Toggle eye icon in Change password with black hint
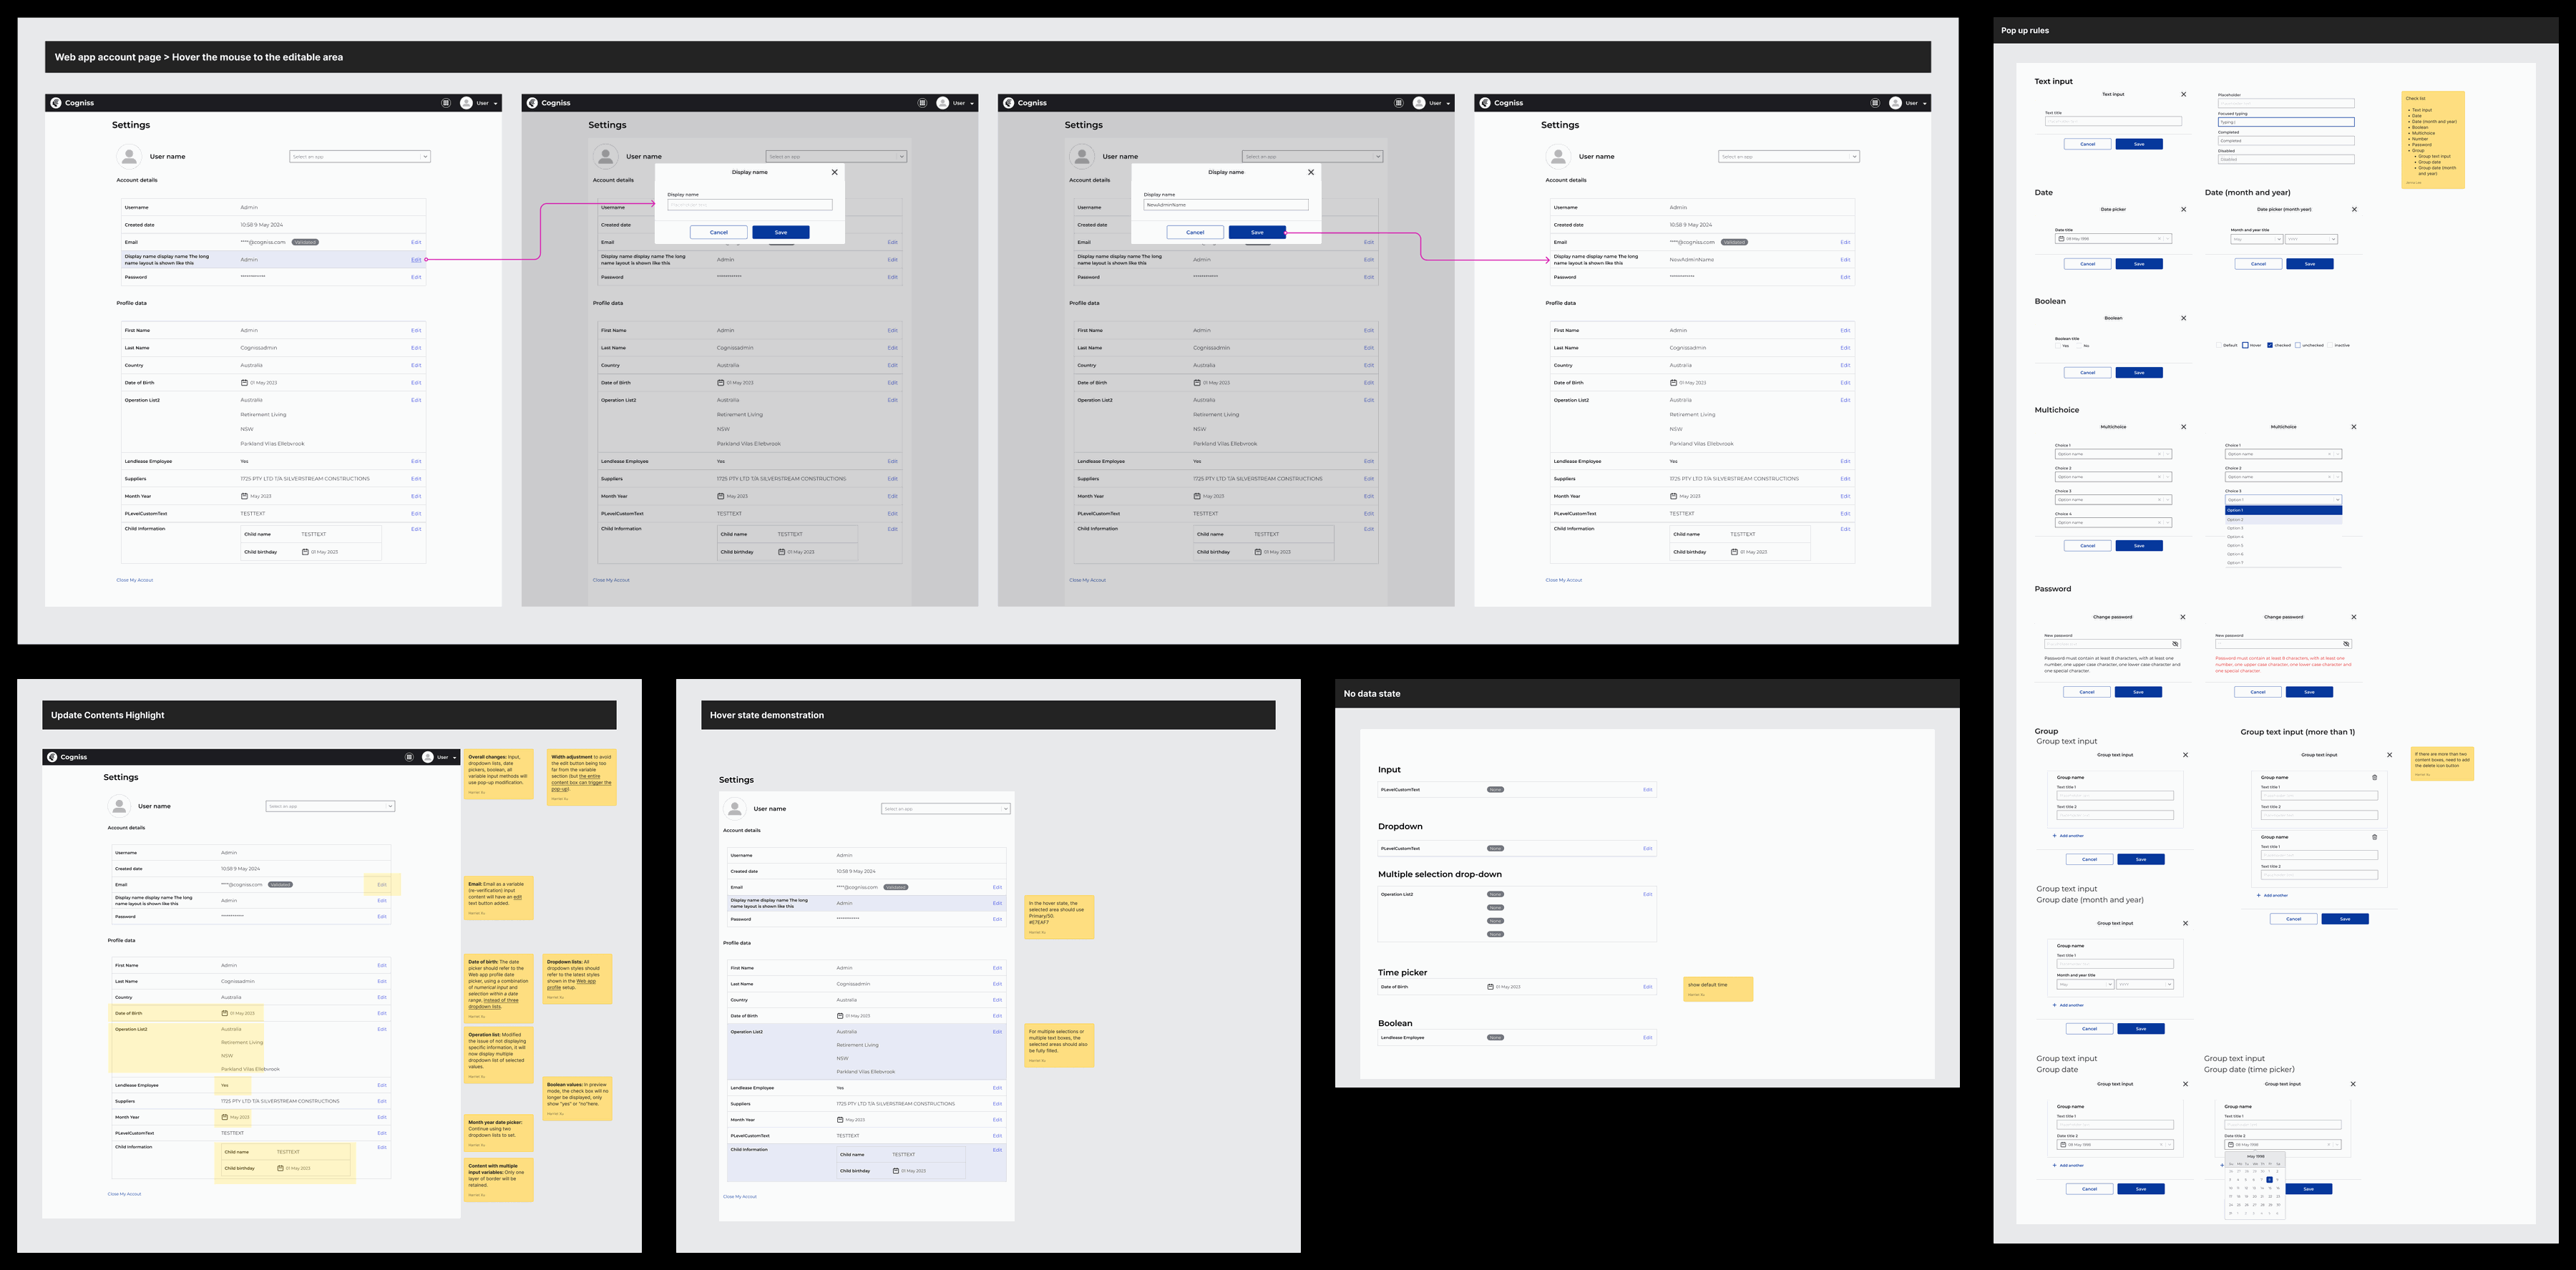 tap(2175, 644)
